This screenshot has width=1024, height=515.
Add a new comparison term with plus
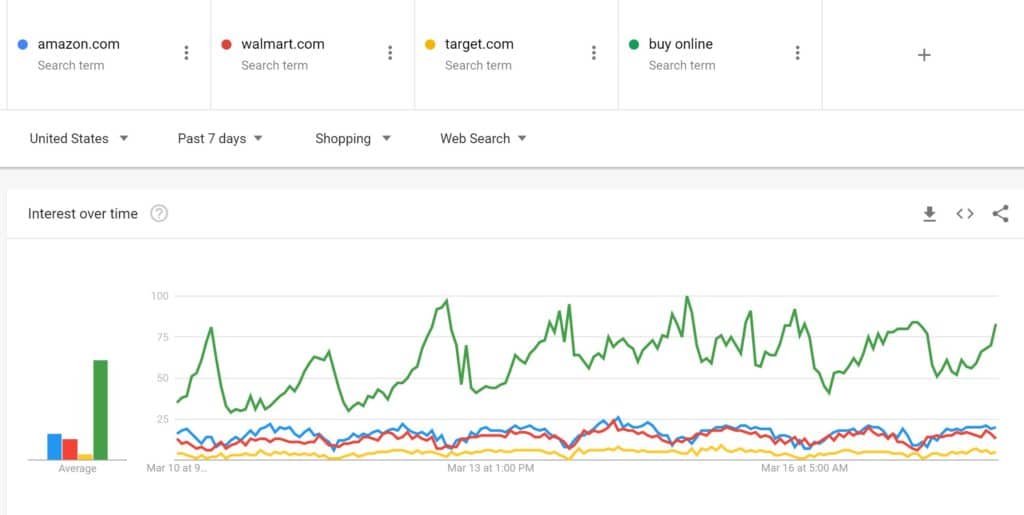[924, 55]
